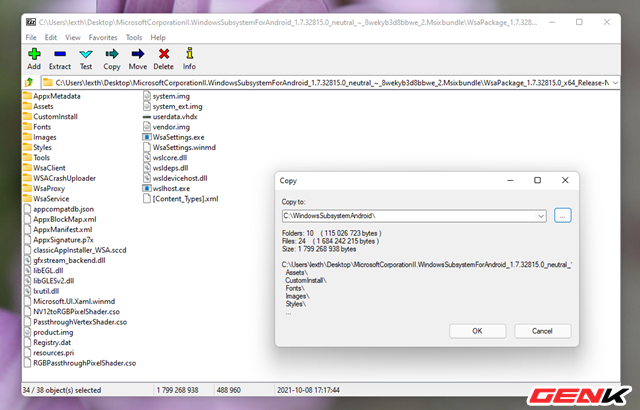640x410 pixels.
Task: Select classicAppInstaller_WSA.sccd file
Action: [x=76, y=250]
